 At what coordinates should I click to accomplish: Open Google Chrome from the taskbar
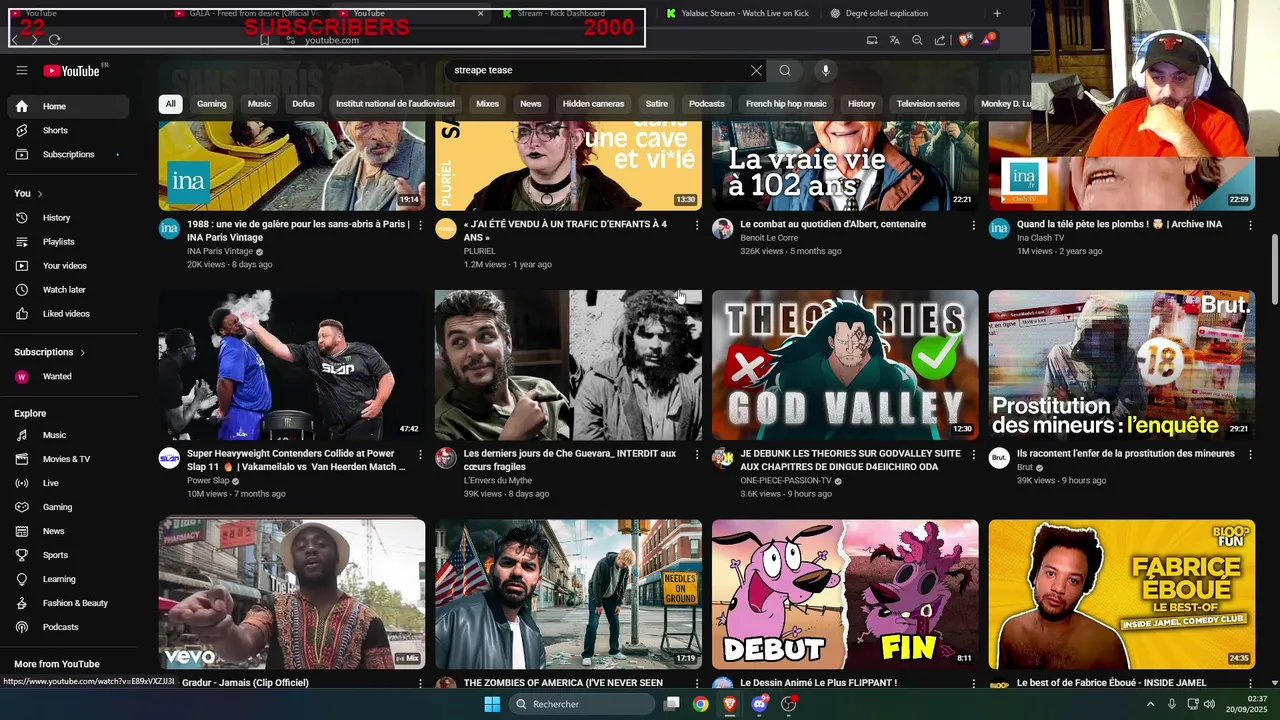click(701, 704)
